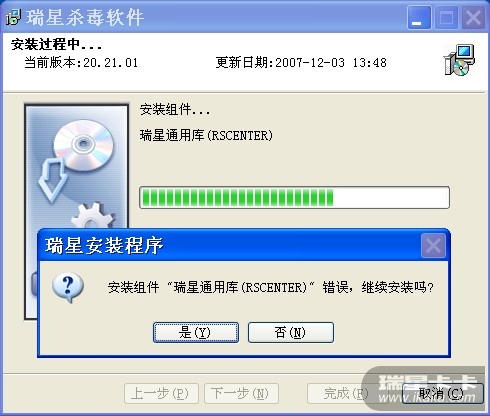
Task: Choose 否(N) to stop installing
Action: click(x=291, y=332)
